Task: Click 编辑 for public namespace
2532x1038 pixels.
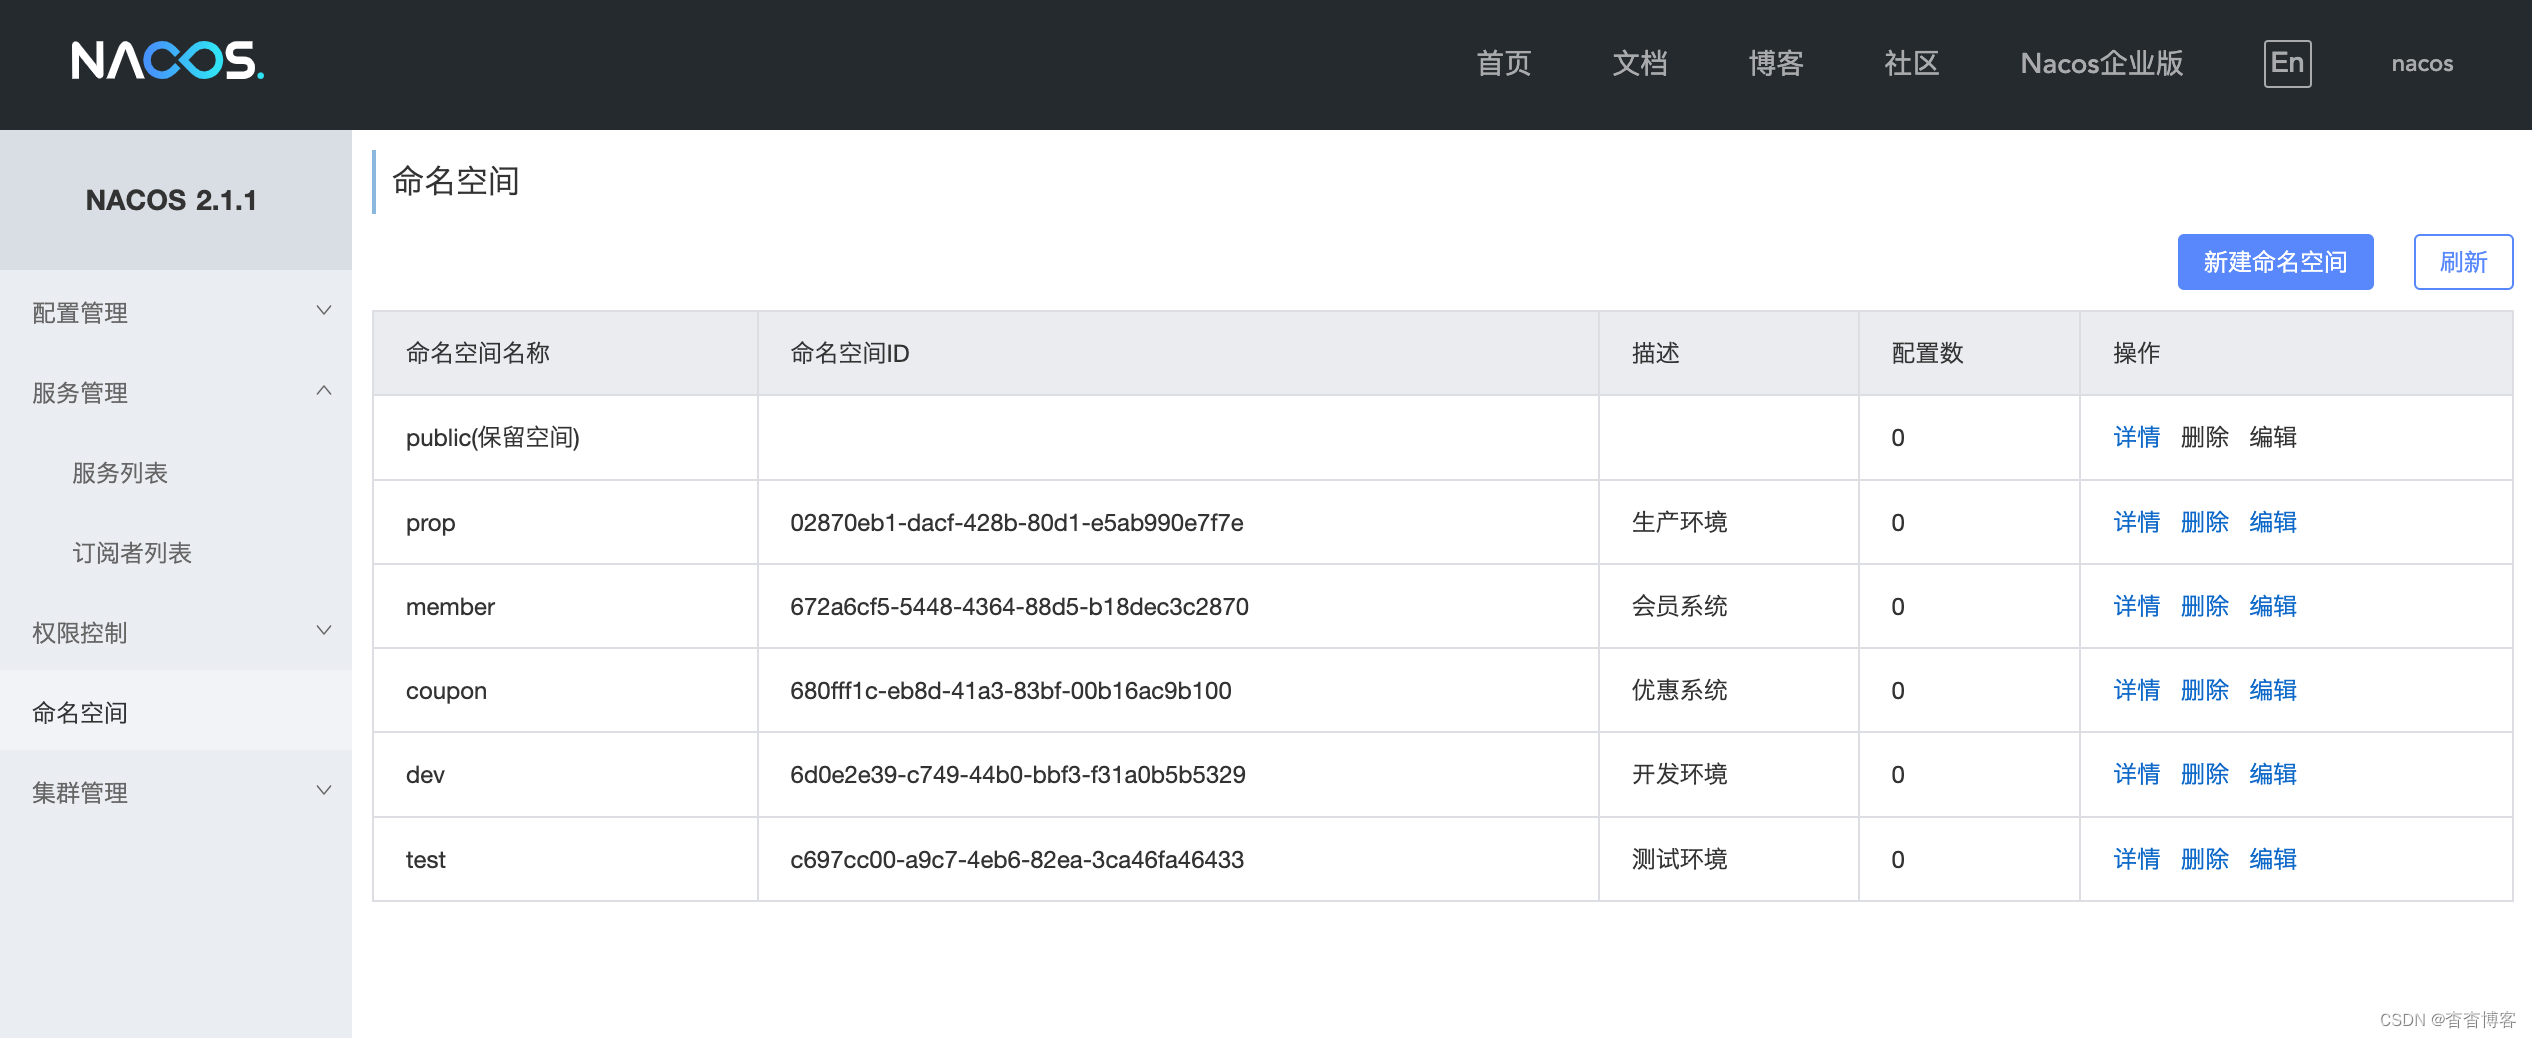Action: 2272,437
